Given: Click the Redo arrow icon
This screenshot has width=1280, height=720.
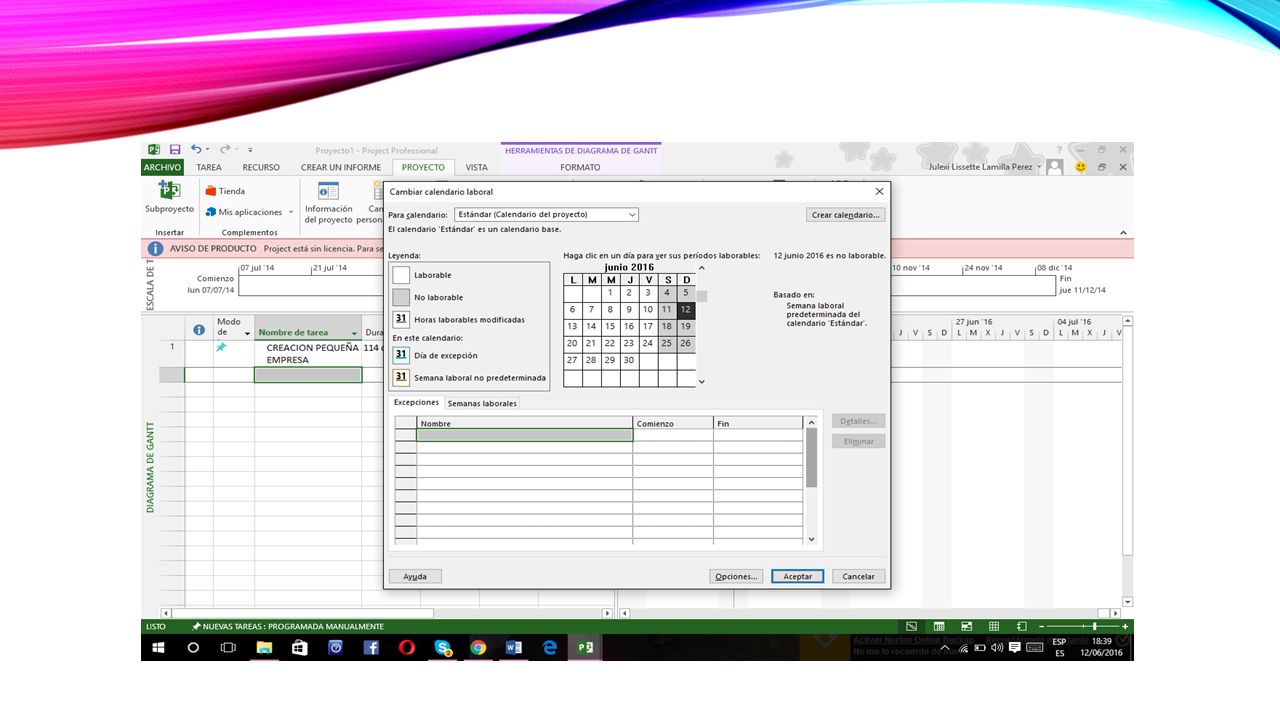Looking at the screenshot, I should pyautogui.click(x=226, y=150).
